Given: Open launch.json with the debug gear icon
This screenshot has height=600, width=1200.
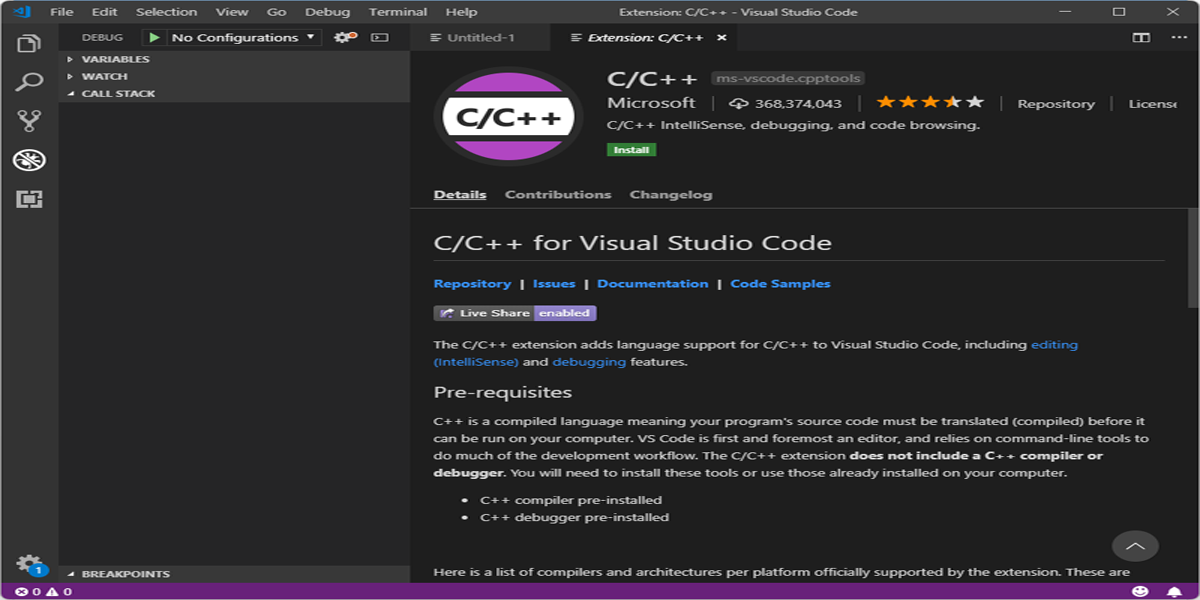Looking at the screenshot, I should [x=345, y=37].
